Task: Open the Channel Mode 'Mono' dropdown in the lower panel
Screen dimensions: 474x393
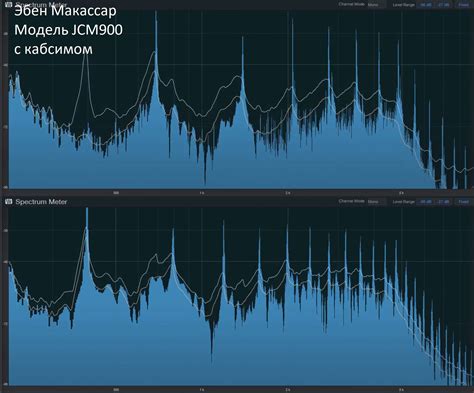Action: (x=376, y=201)
